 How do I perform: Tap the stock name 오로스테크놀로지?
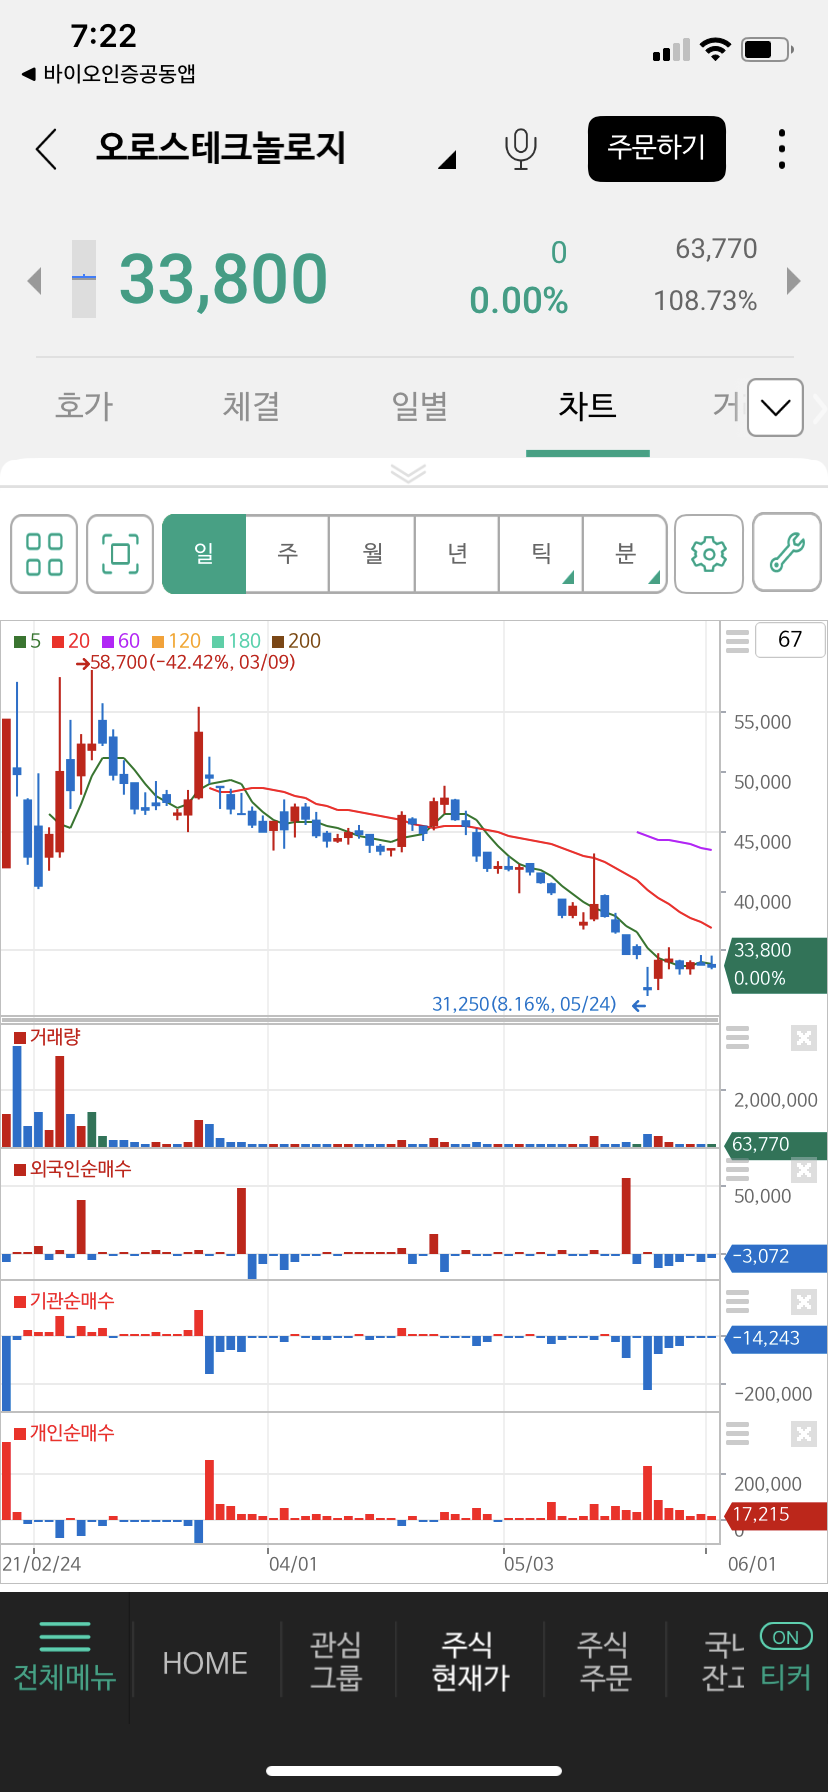pyautogui.click(x=221, y=148)
